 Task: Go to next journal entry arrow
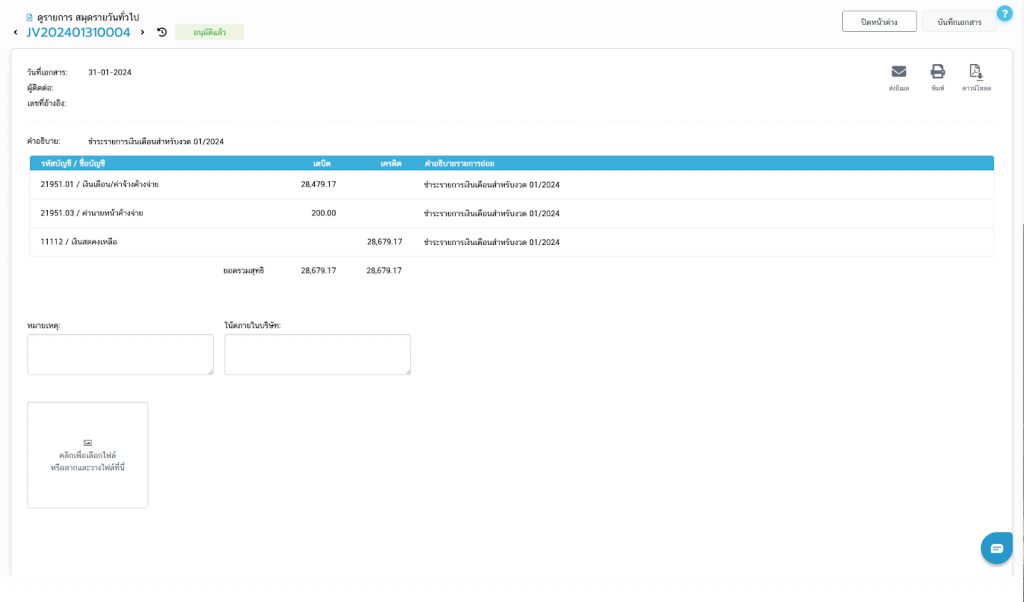143,32
